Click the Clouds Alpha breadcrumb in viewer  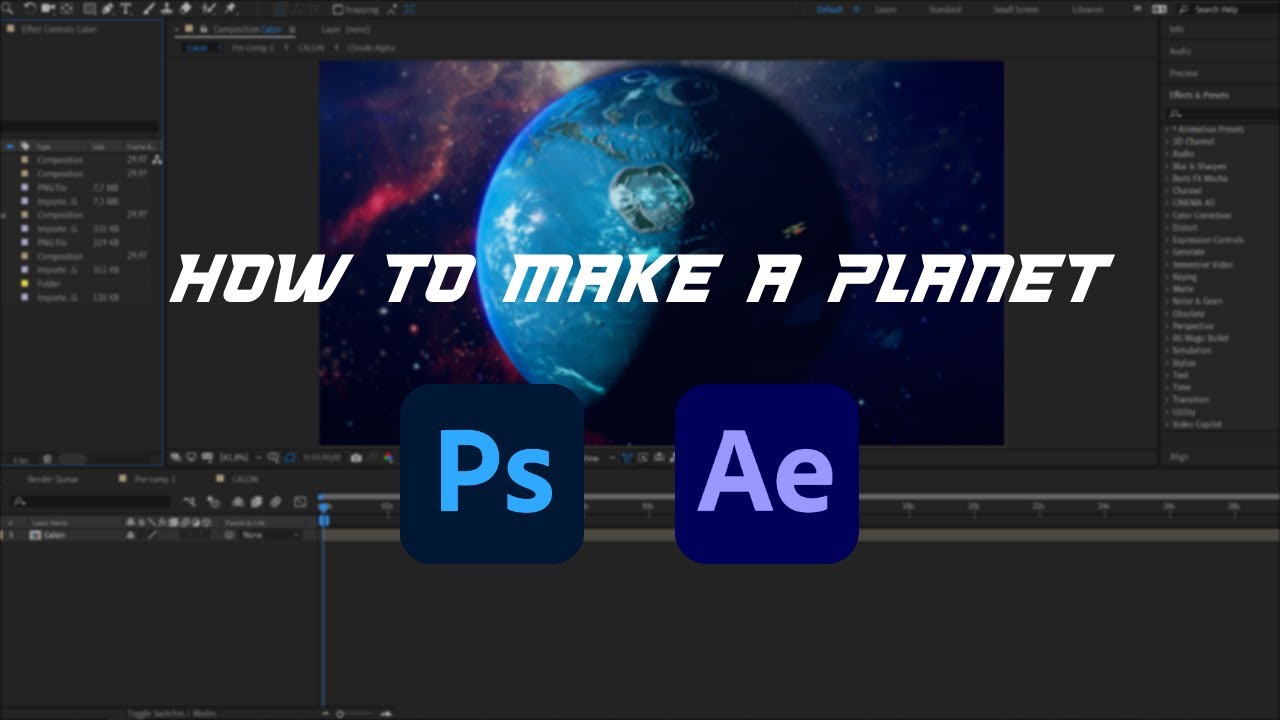tap(371, 47)
